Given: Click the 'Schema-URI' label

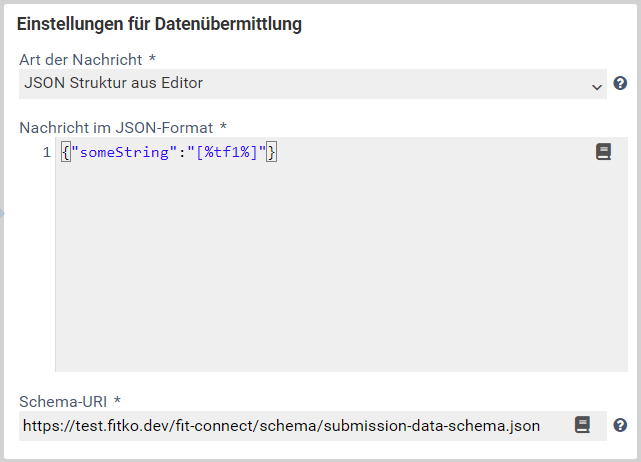Looking at the screenshot, I should (x=63, y=401).
